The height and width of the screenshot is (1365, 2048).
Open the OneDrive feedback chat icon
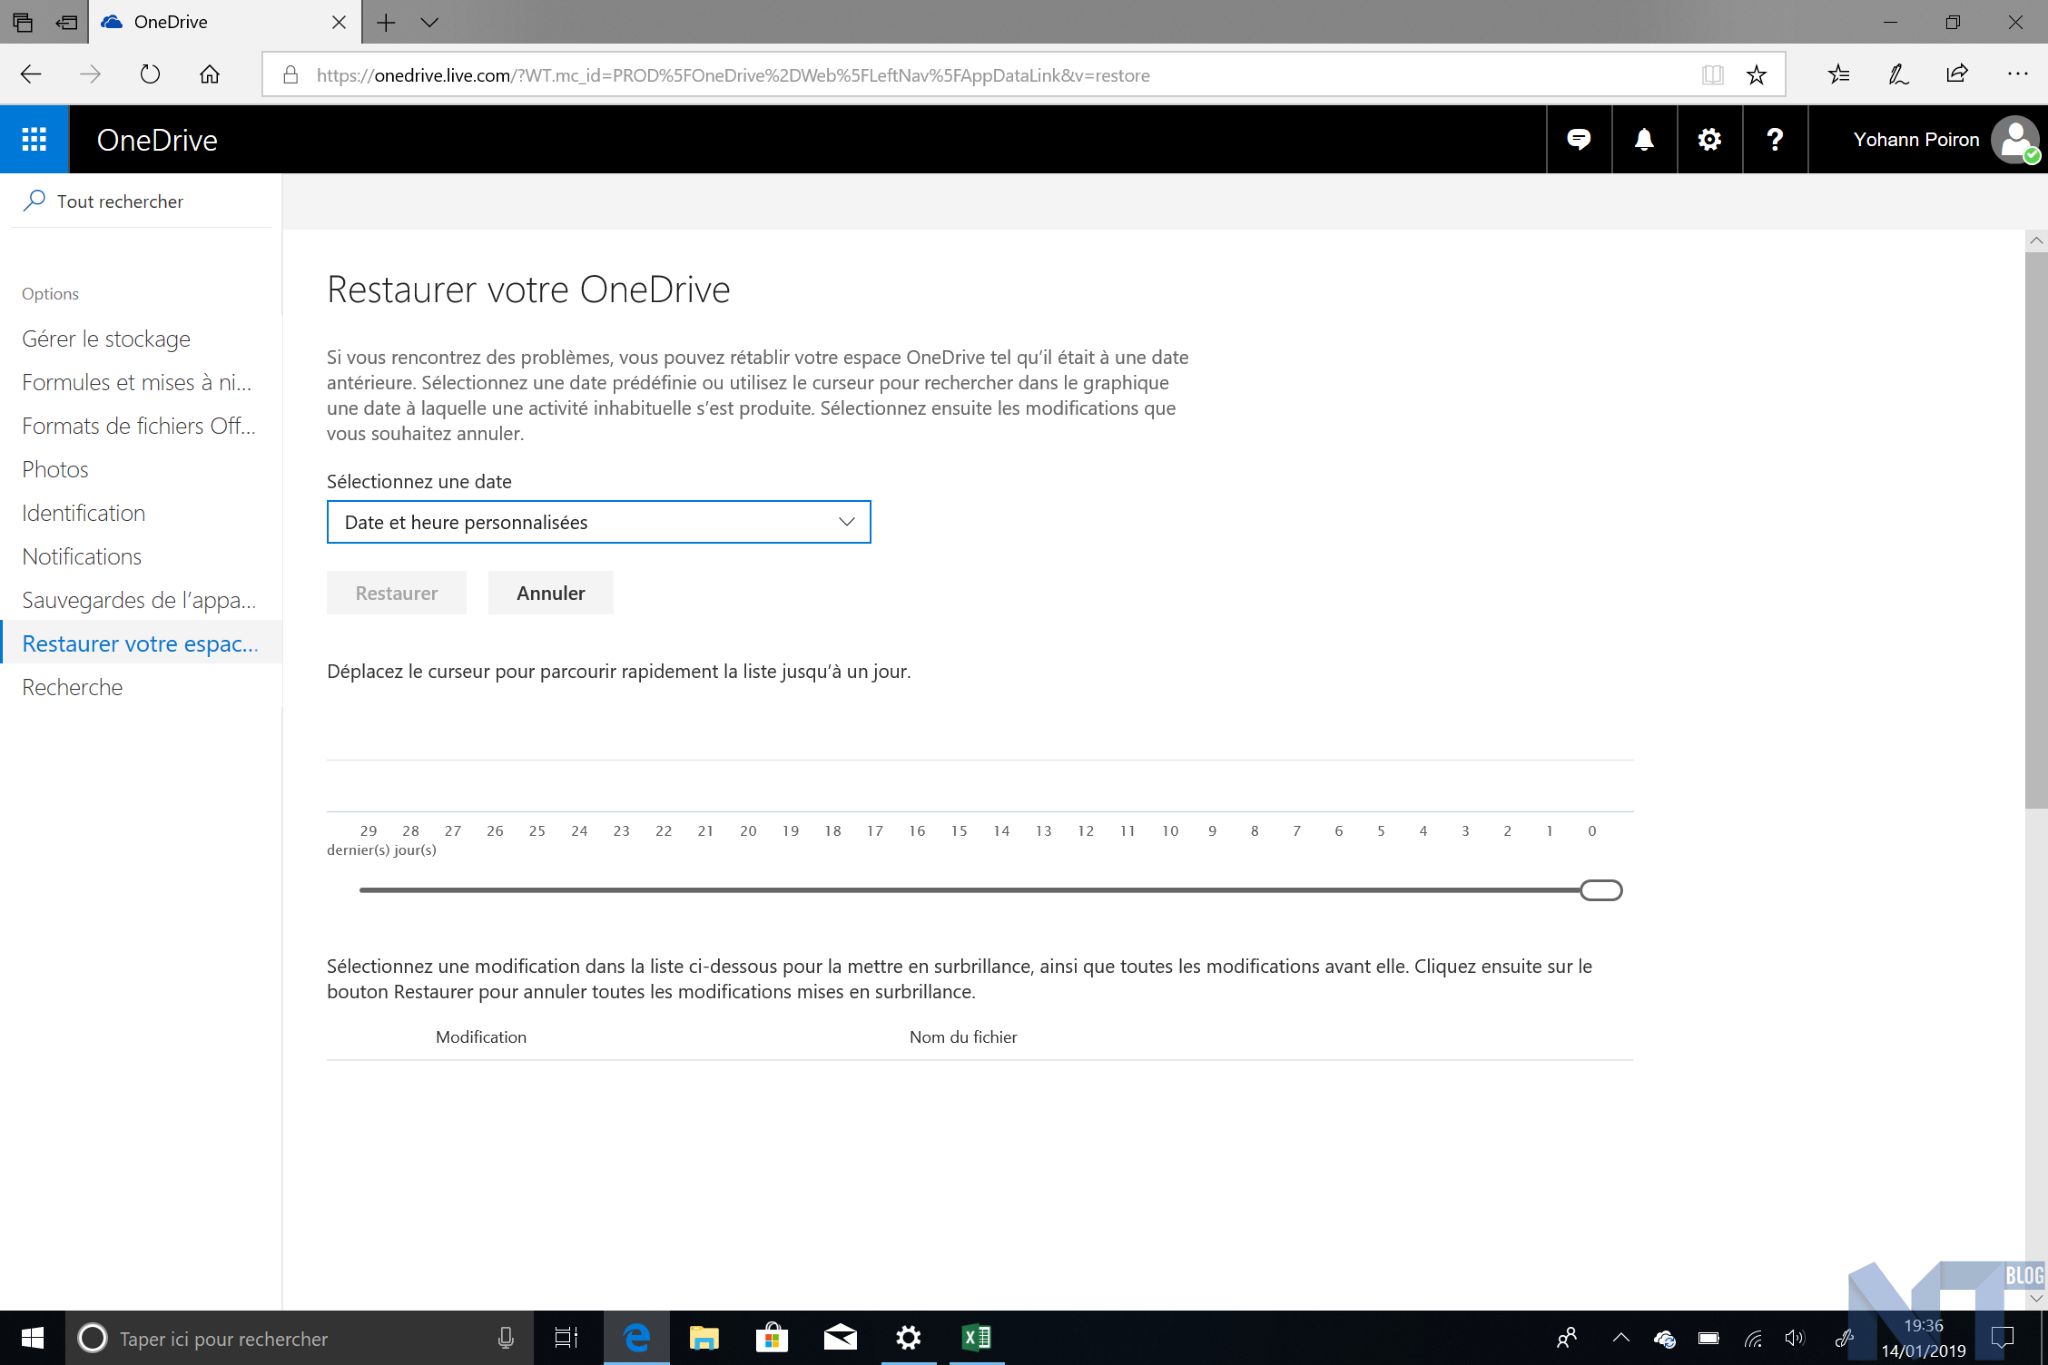1579,139
